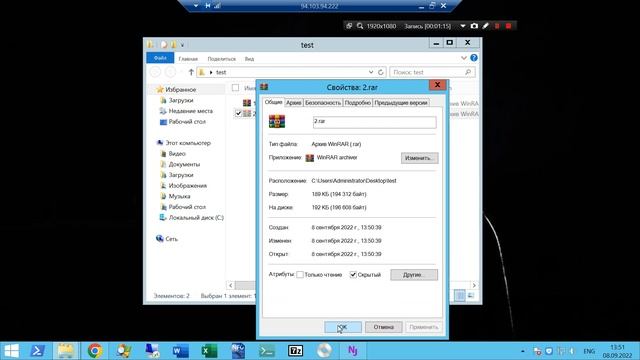
Task: Open the address bar history dropdown
Action: [x=371, y=72]
